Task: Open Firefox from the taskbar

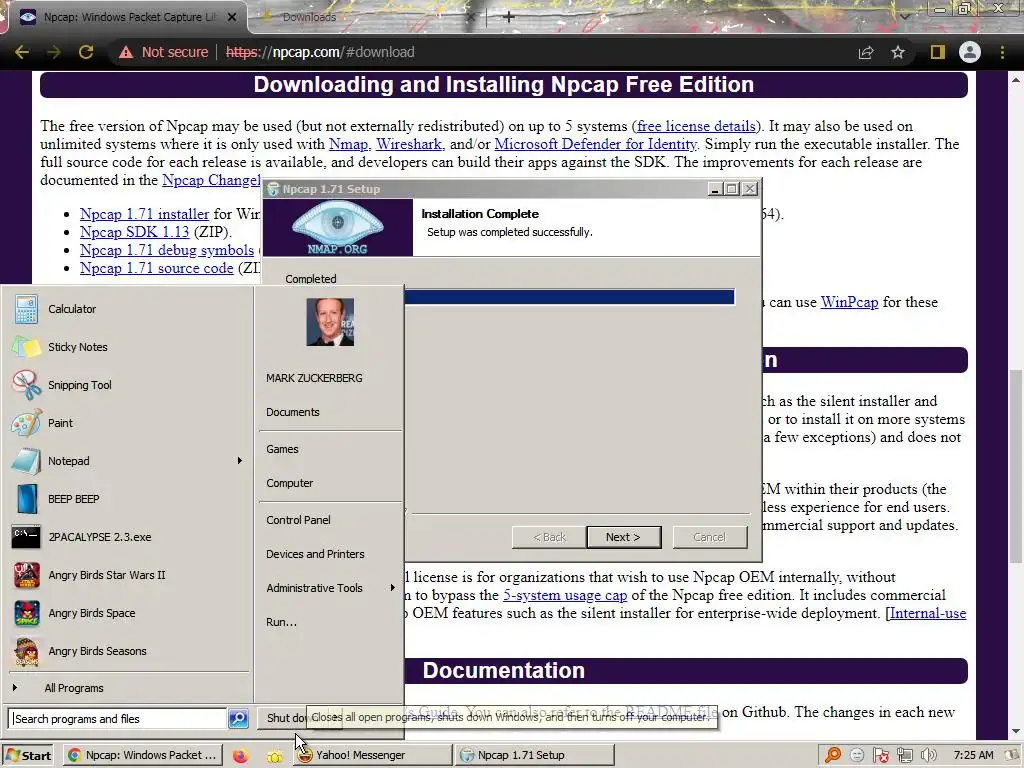Action: point(240,756)
